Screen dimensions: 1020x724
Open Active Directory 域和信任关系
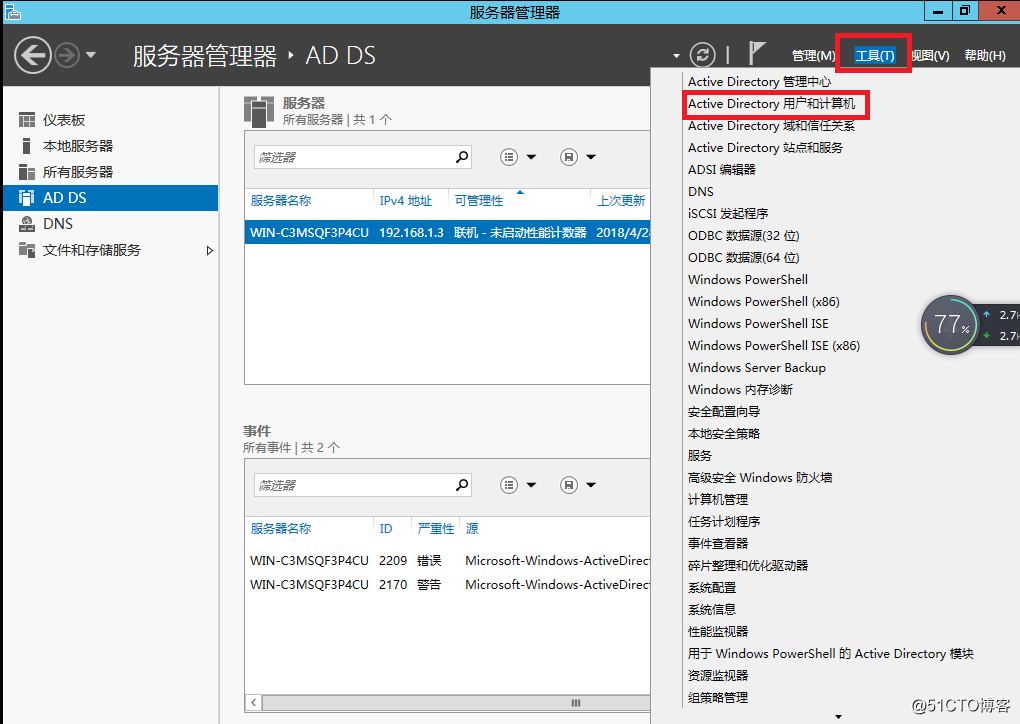click(772, 126)
